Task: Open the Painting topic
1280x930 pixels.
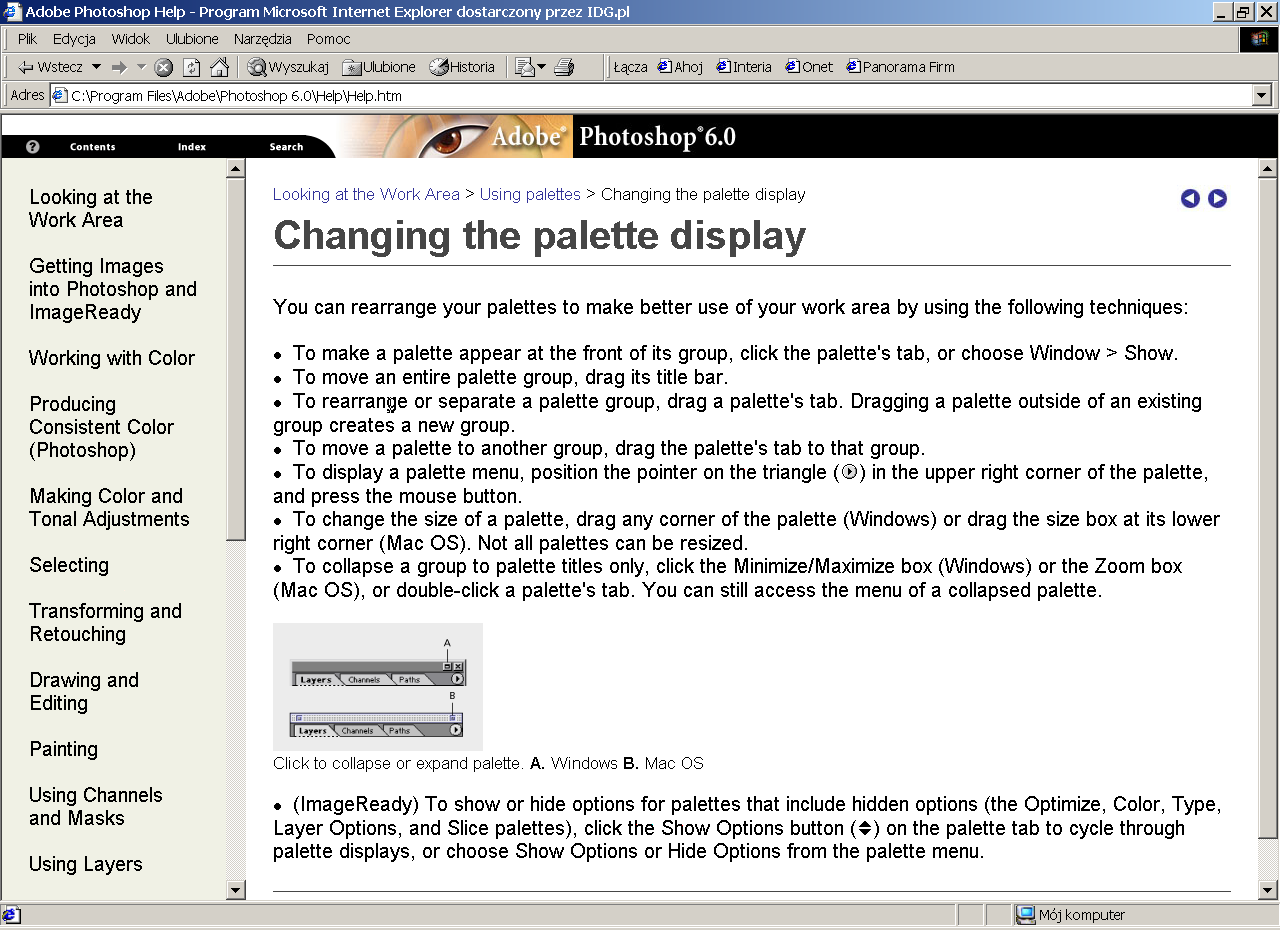Action: (x=64, y=749)
